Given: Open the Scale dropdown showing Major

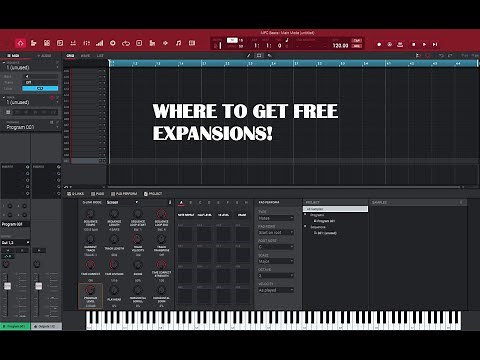Looking at the screenshot, I should tap(276, 261).
